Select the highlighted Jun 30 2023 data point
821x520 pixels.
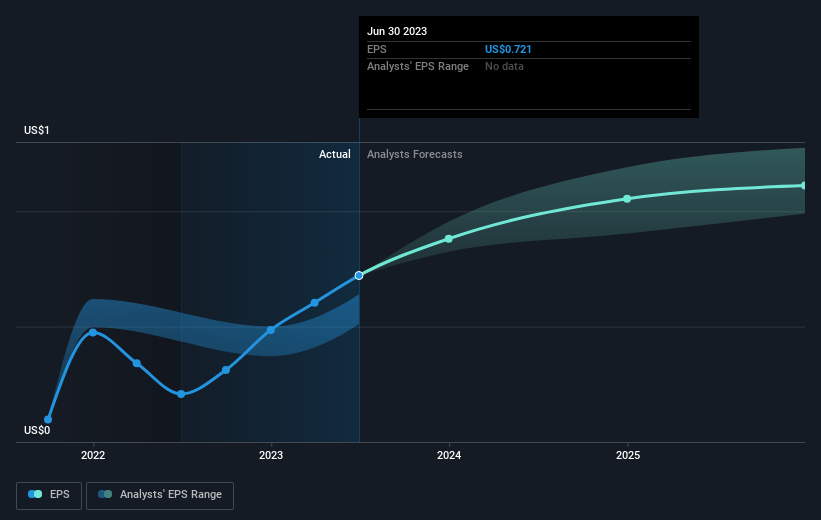(359, 275)
